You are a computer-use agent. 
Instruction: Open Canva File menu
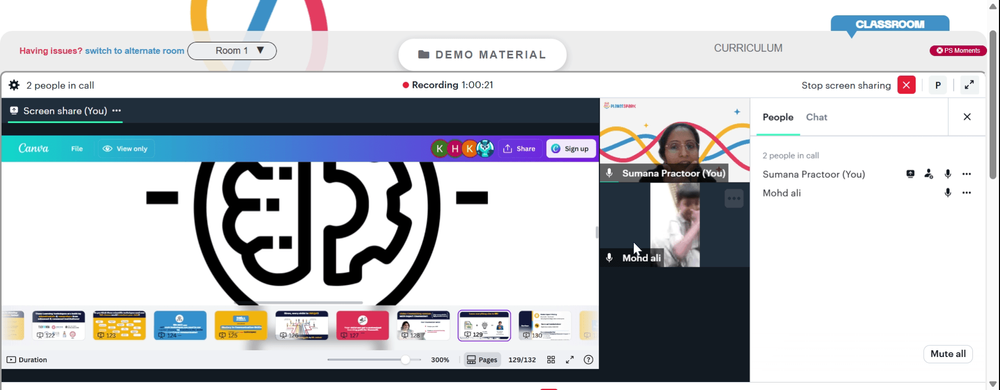coord(77,148)
